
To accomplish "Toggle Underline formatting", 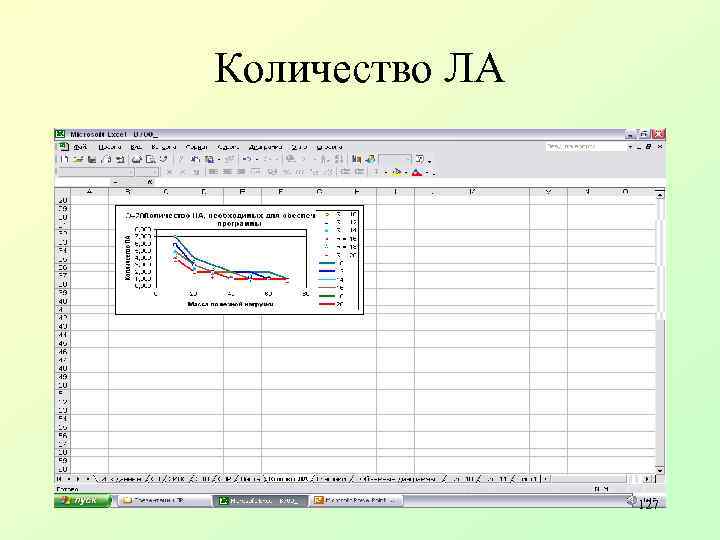I will coord(196,172).
